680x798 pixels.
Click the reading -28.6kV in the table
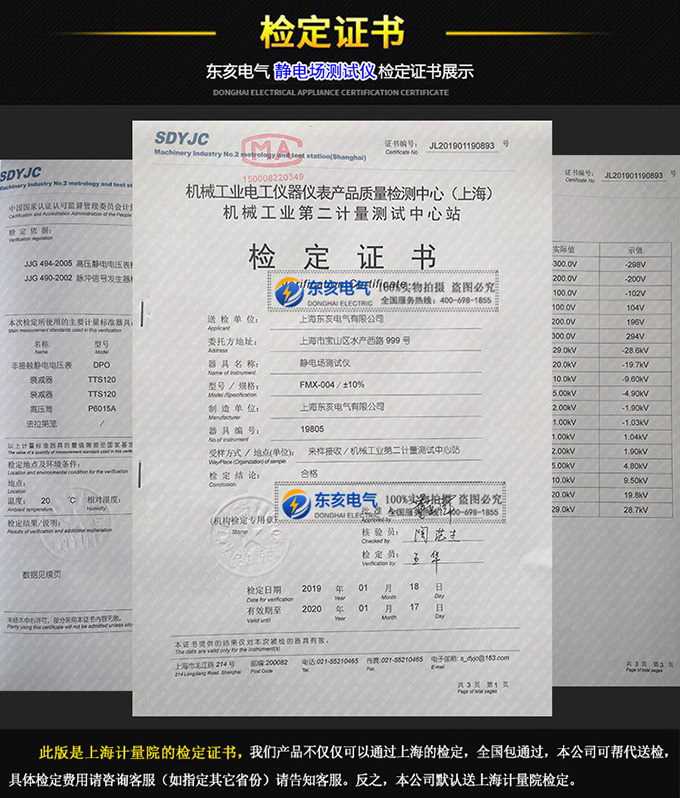point(635,351)
